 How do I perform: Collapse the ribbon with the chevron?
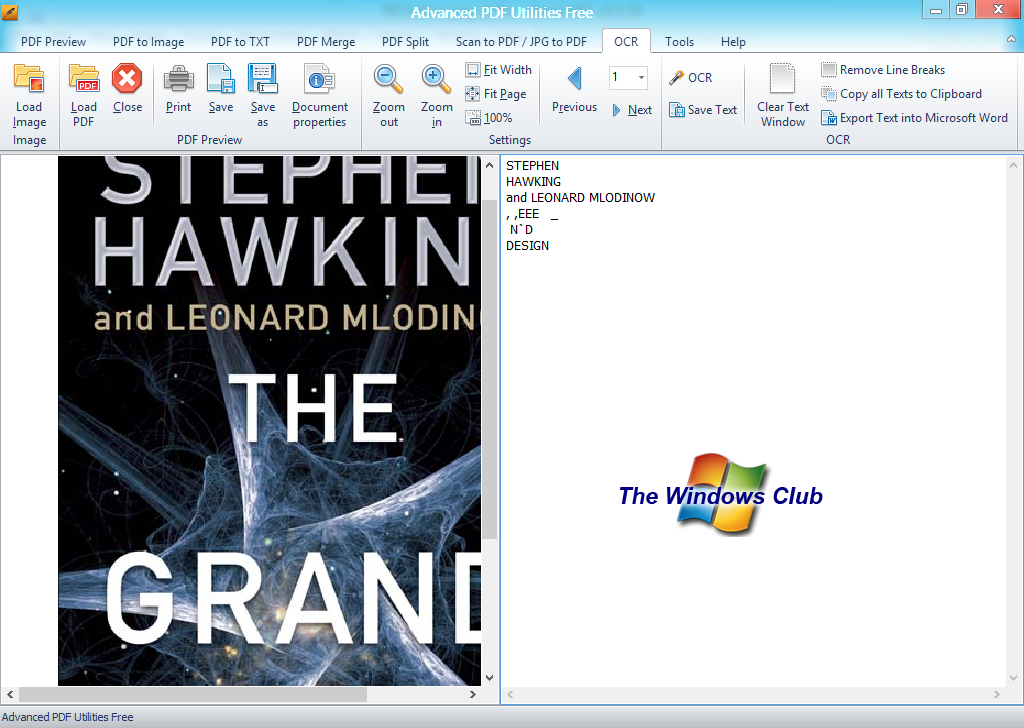coord(1012,40)
